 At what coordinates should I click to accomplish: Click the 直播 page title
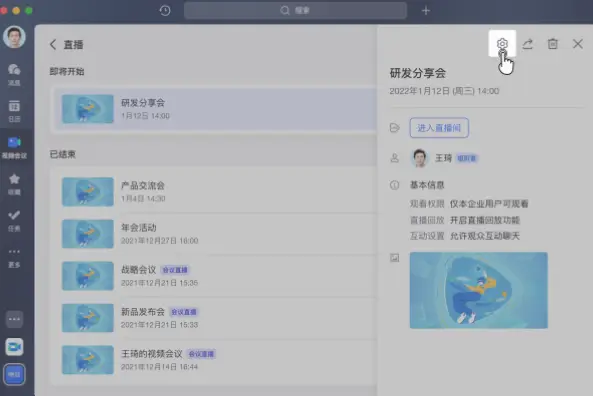[73, 45]
